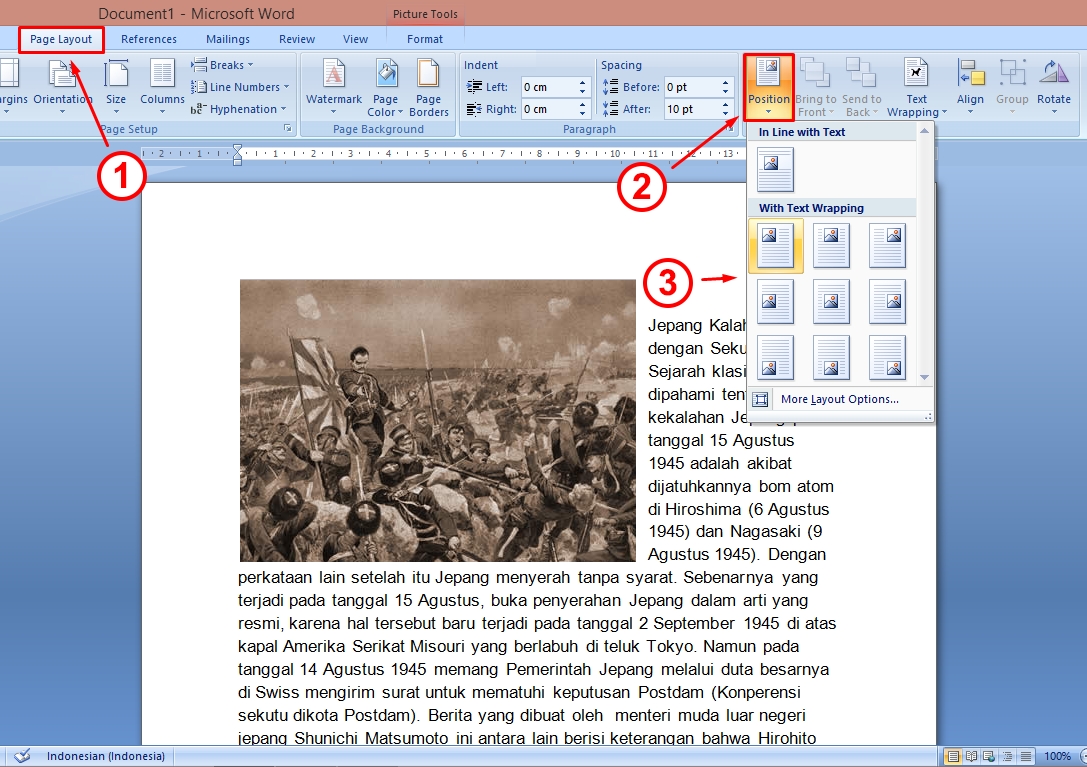
Task: Open the Text Wrapping menu
Action: [916, 86]
